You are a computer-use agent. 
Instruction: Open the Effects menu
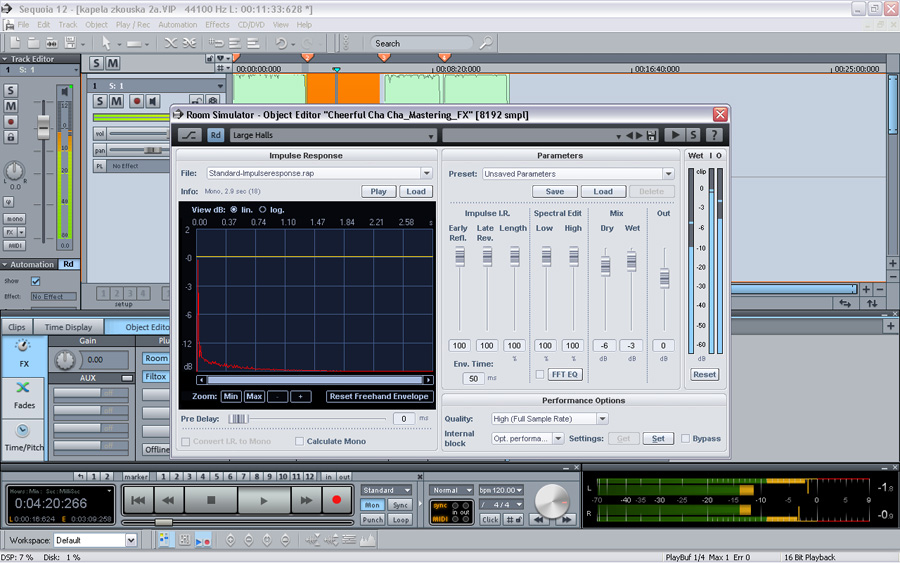point(217,24)
